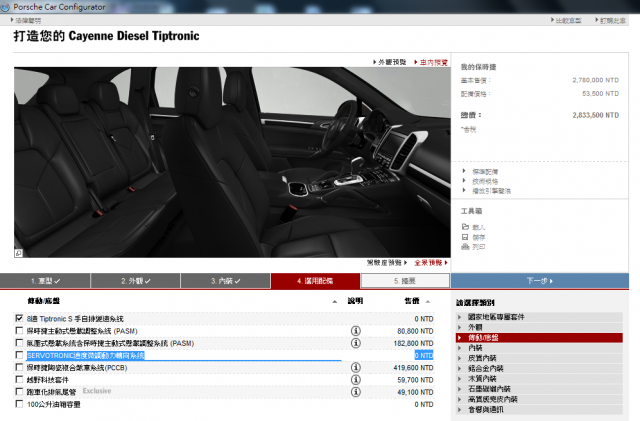Sort options by price using the 售價 arrow

tap(428, 301)
